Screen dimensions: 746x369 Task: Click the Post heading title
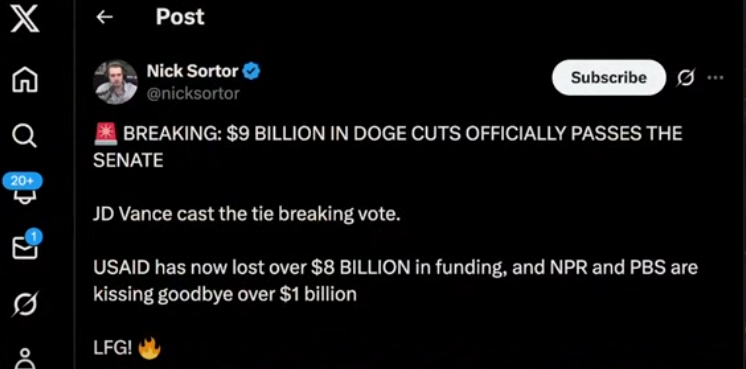pos(180,17)
